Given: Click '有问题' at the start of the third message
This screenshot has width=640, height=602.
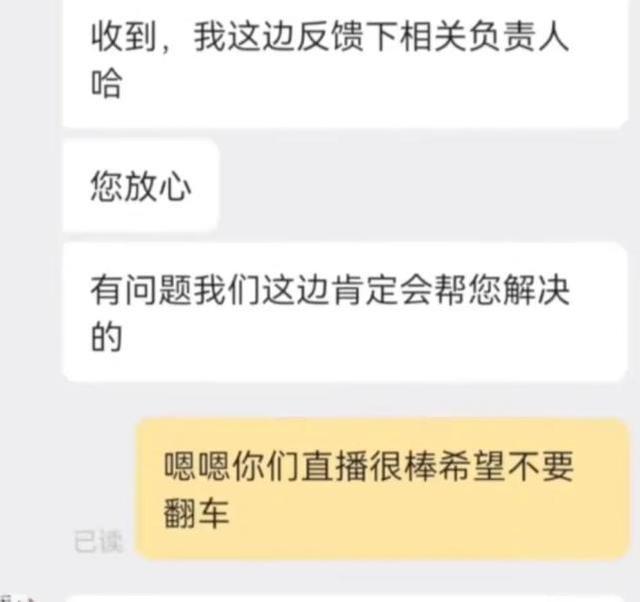Looking at the screenshot, I should 141,290.
